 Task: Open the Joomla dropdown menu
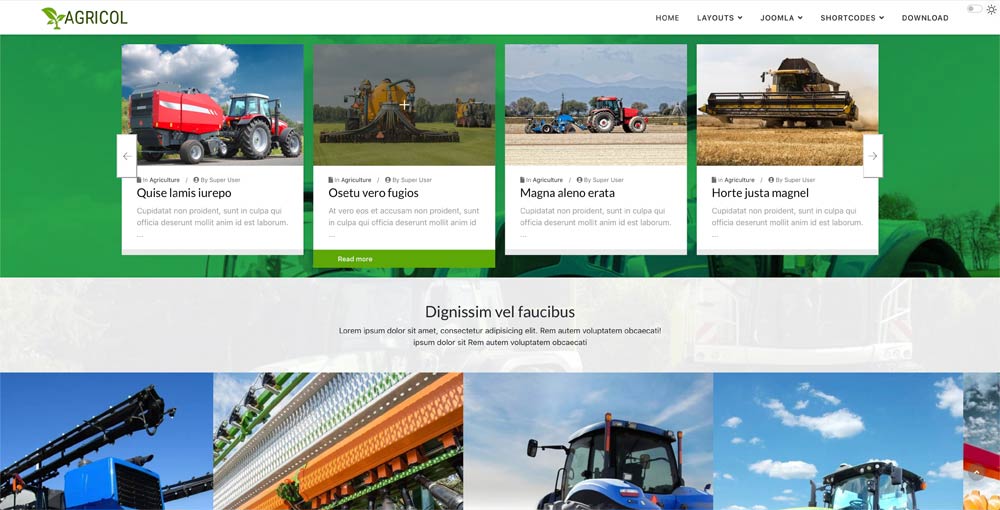tap(781, 18)
